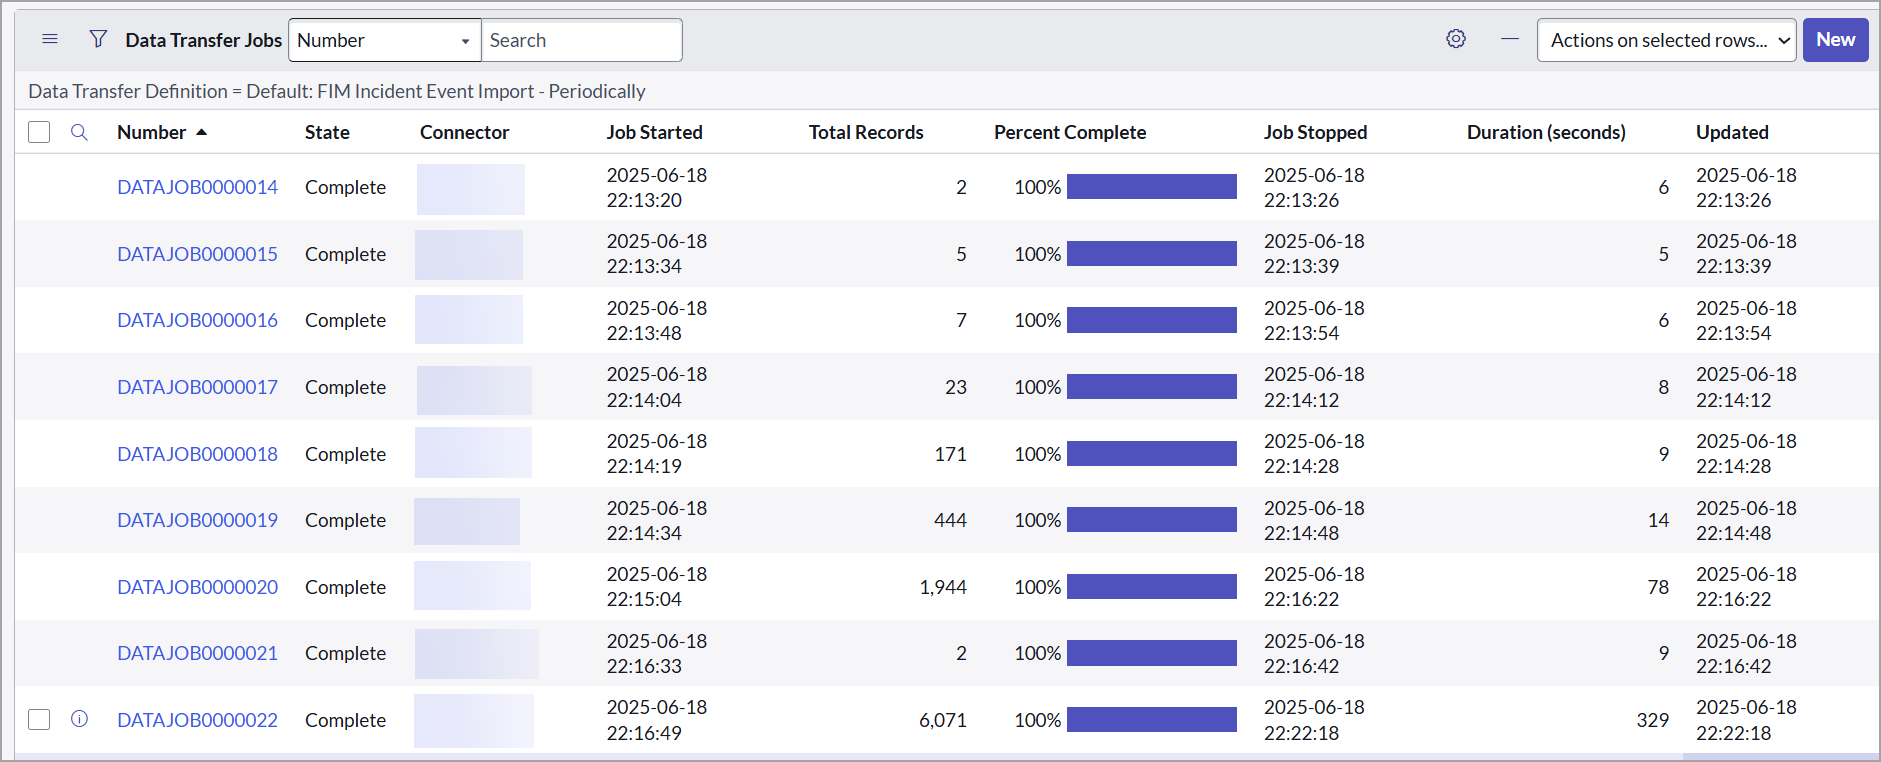The height and width of the screenshot is (762, 1881).
Task: Click the Search text input field
Action: 581,41
